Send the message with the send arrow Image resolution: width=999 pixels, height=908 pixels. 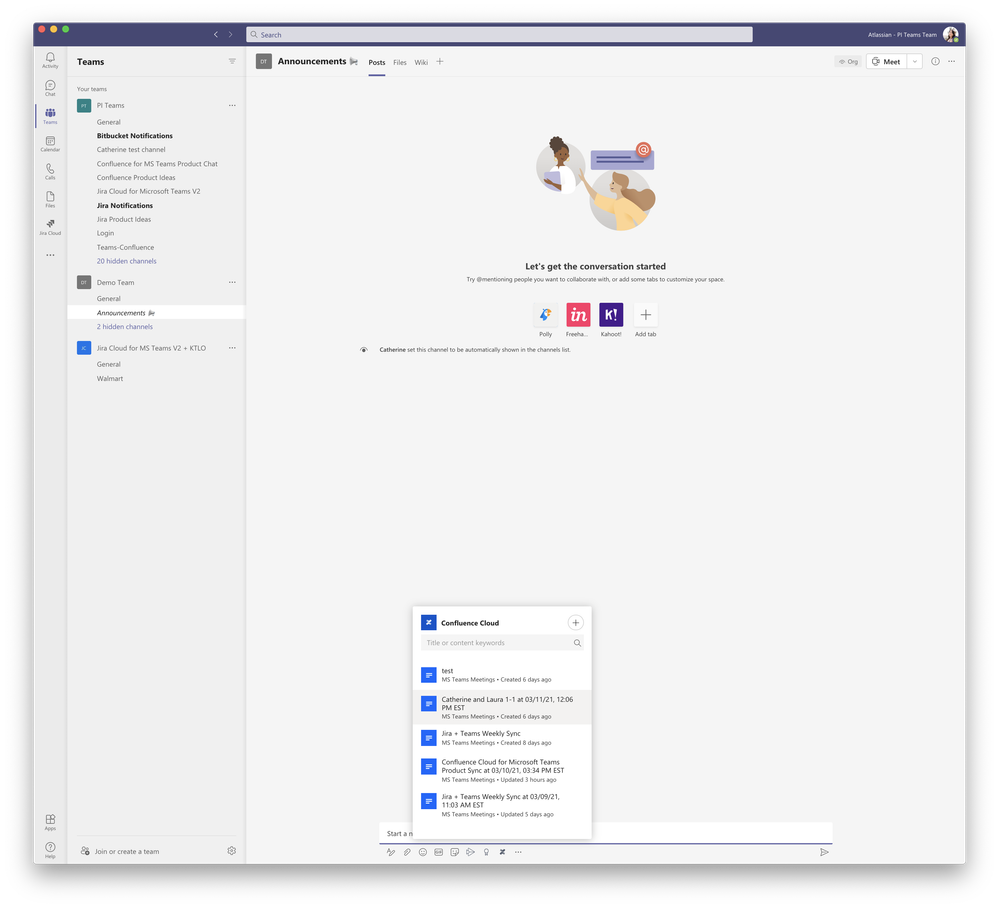point(824,852)
